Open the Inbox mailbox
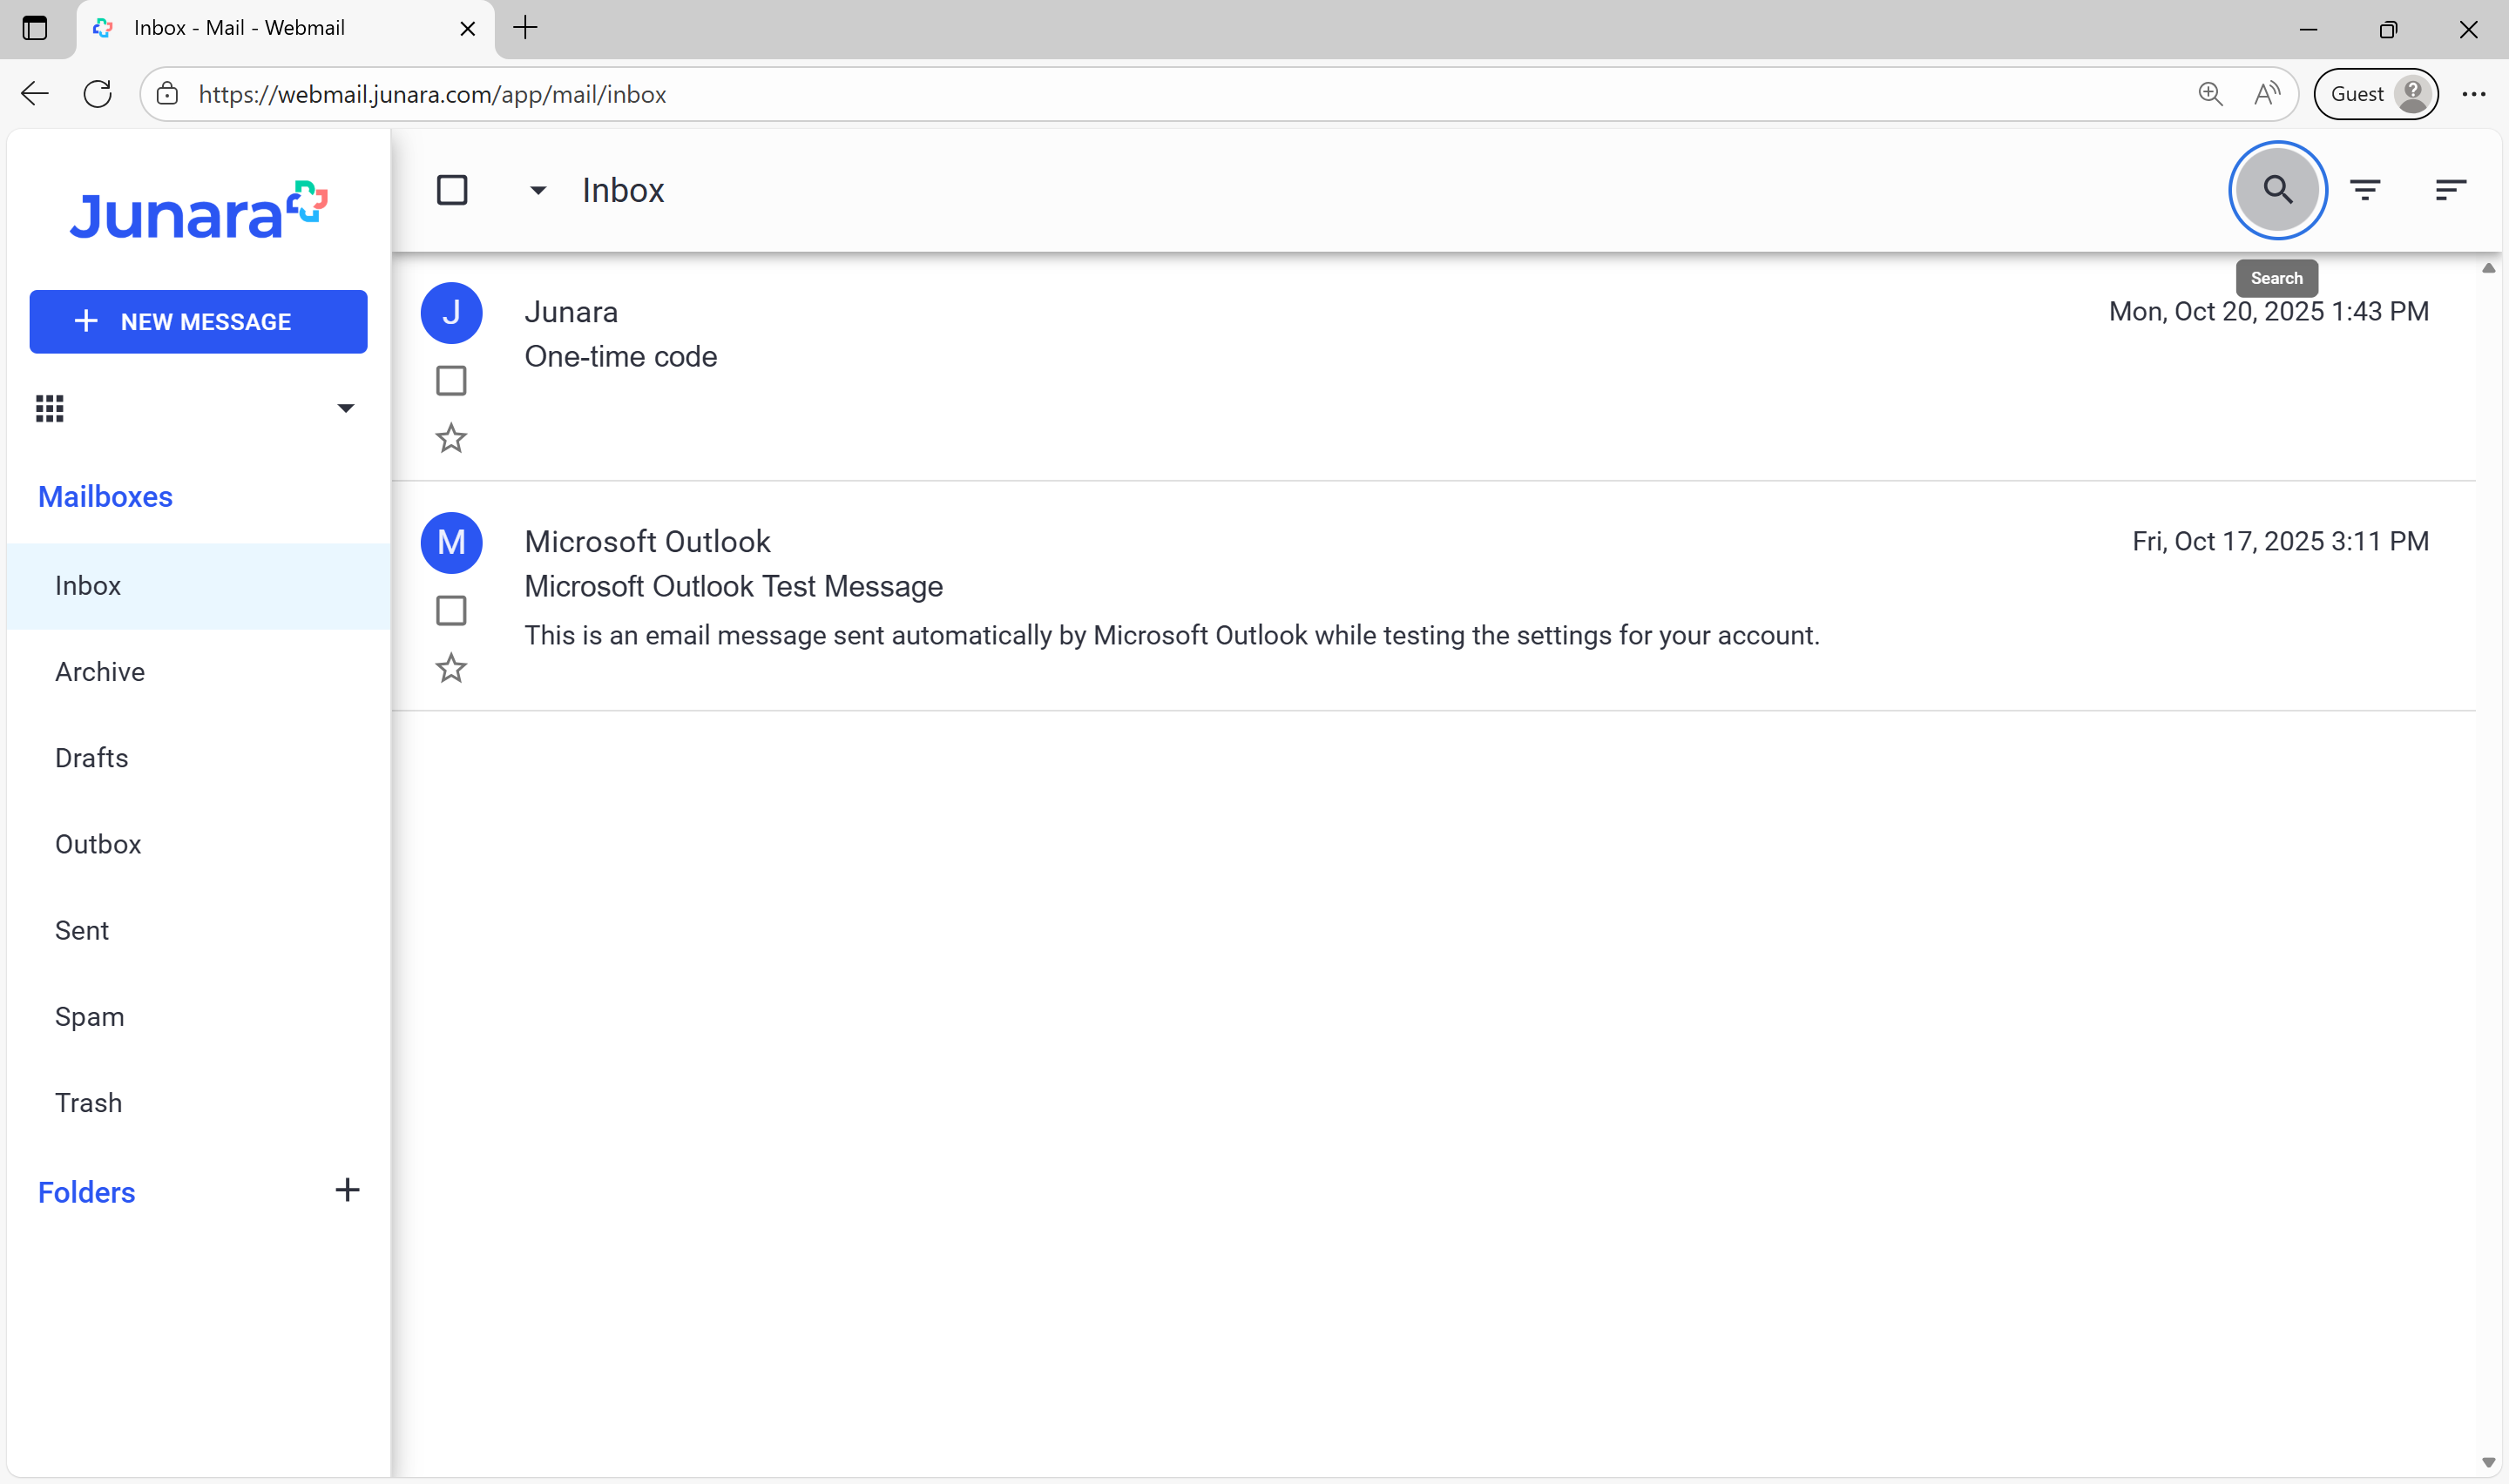2509x1484 pixels. (x=198, y=586)
